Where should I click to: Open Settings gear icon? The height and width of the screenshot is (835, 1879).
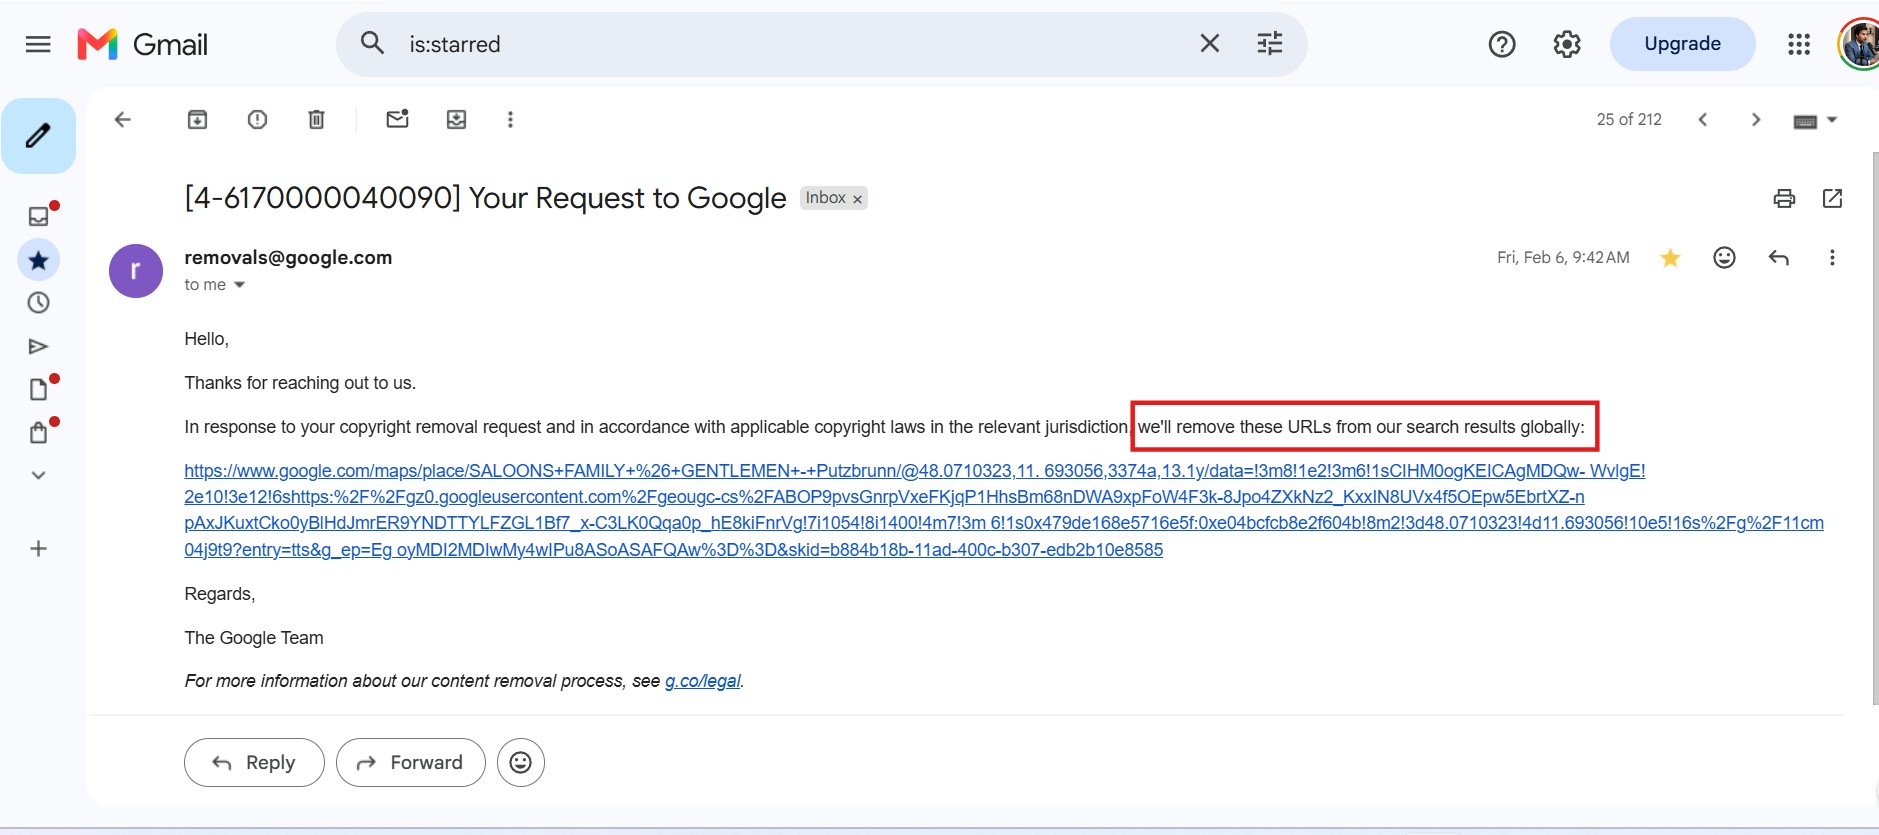(x=1567, y=44)
